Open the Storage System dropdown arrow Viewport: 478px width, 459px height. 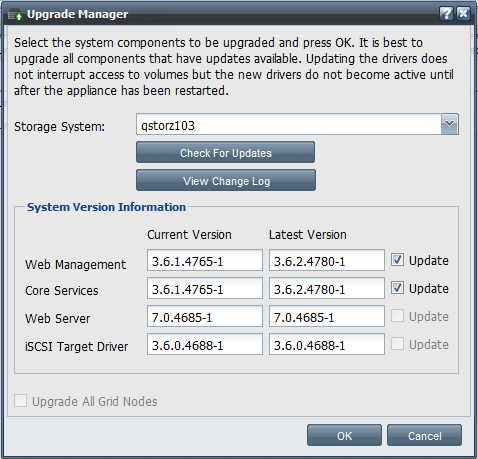[x=450, y=124]
